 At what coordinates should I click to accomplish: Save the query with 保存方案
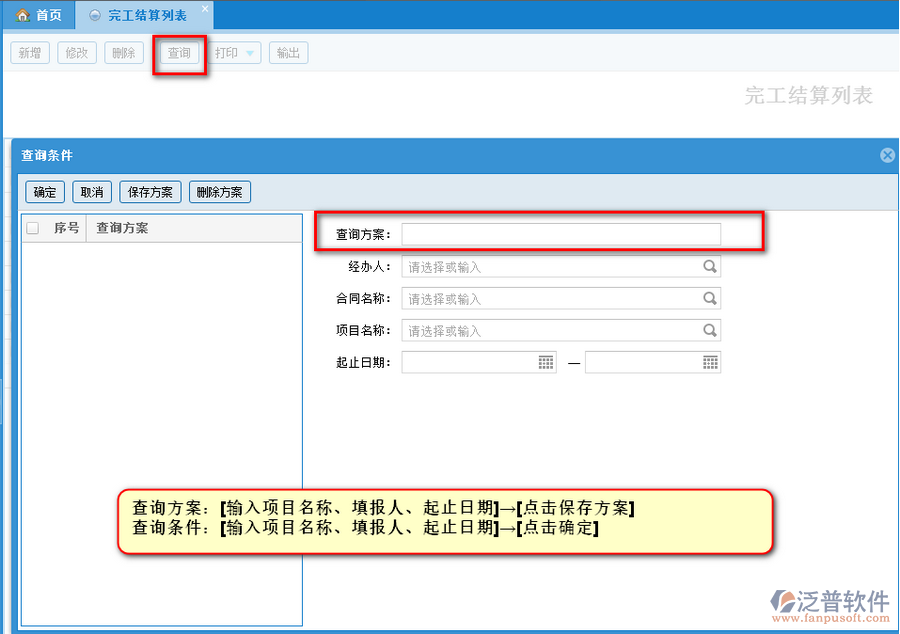(150, 192)
